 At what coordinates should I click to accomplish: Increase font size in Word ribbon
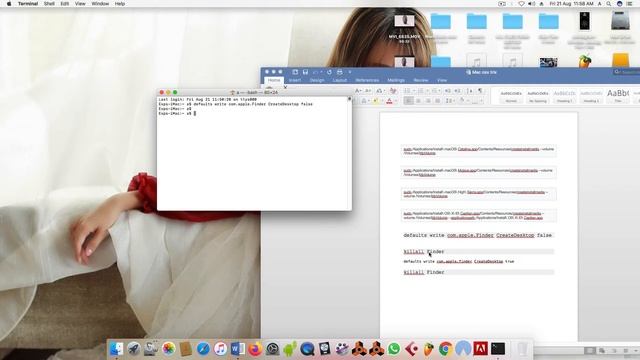pyautogui.click(x=358, y=91)
